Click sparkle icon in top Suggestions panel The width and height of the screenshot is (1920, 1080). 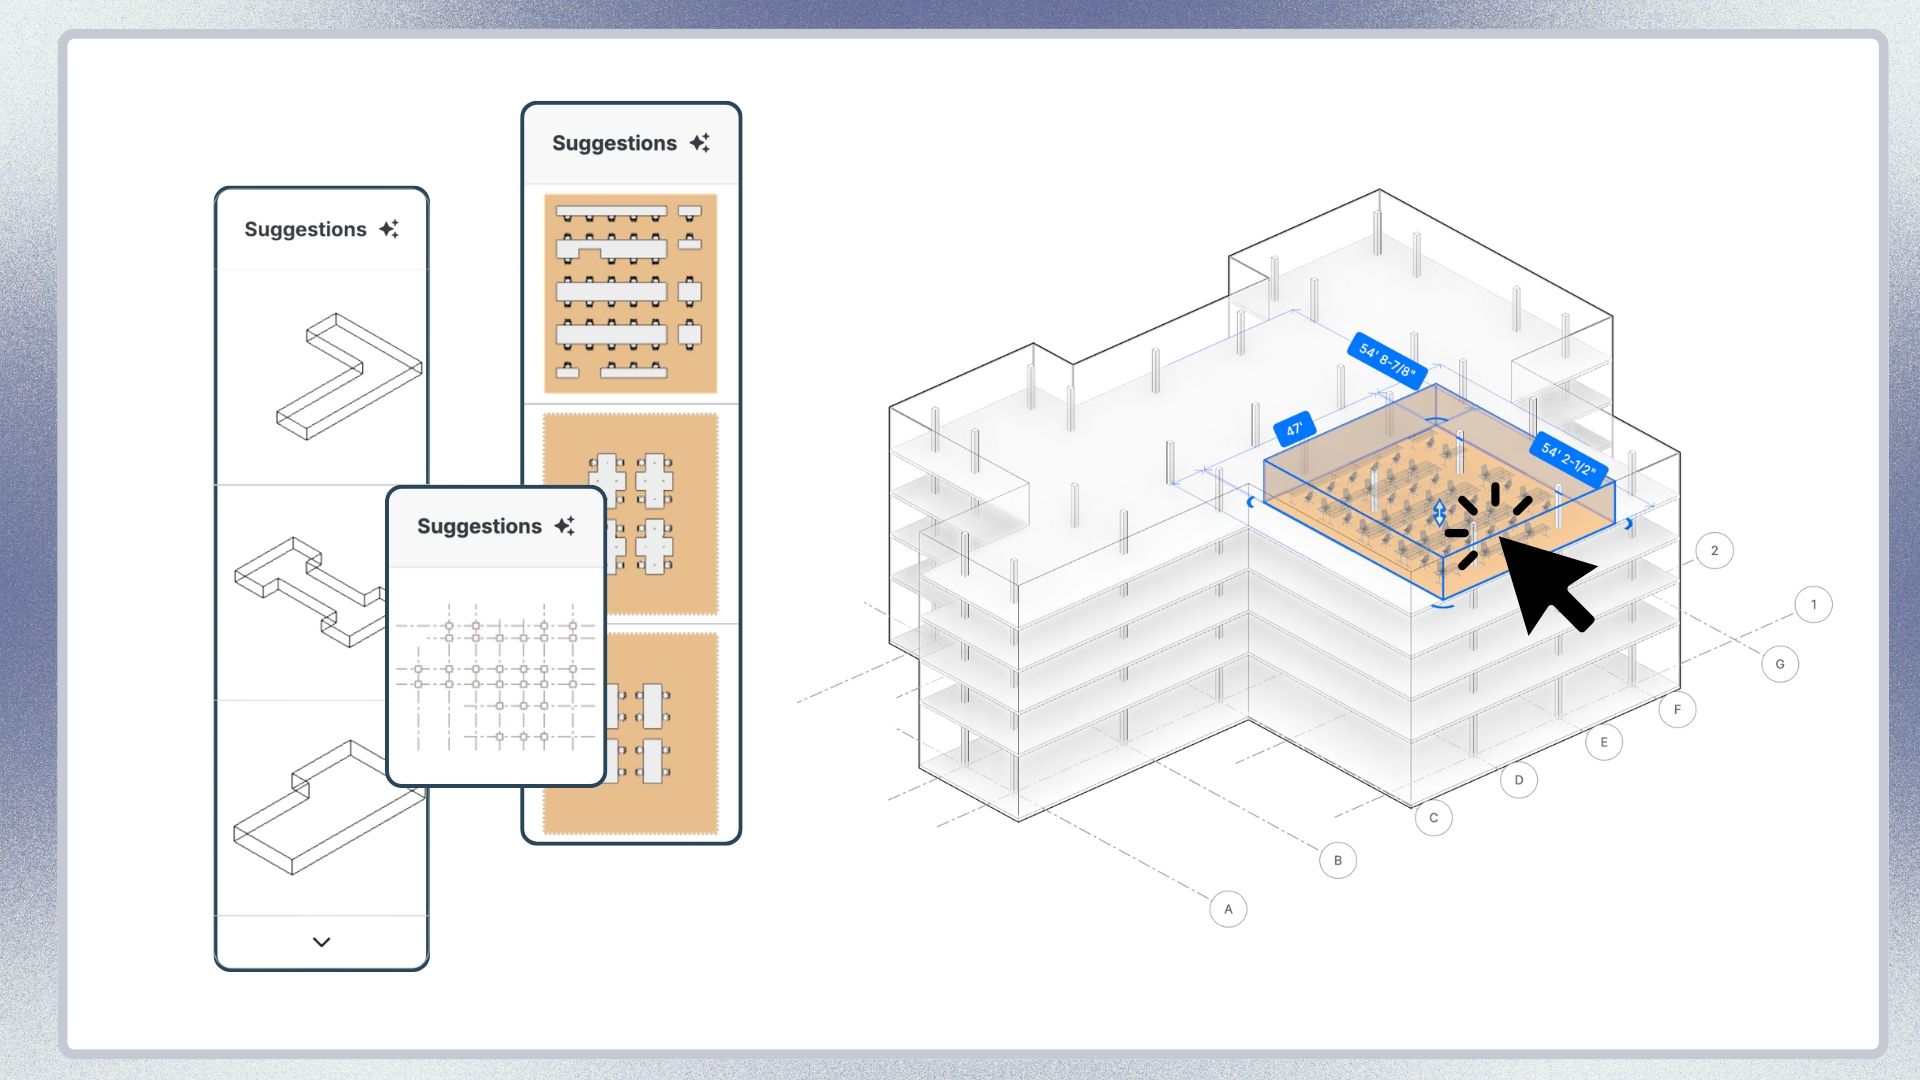[700, 143]
